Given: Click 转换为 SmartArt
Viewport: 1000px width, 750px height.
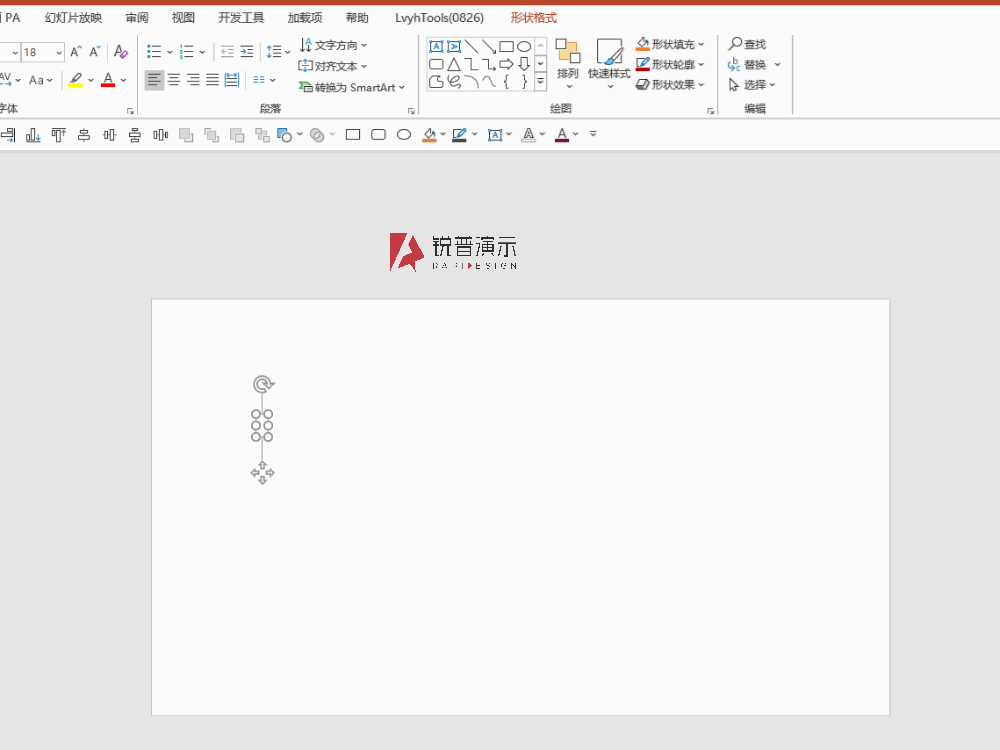Looking at the screenshot, I should pos(352,87).
